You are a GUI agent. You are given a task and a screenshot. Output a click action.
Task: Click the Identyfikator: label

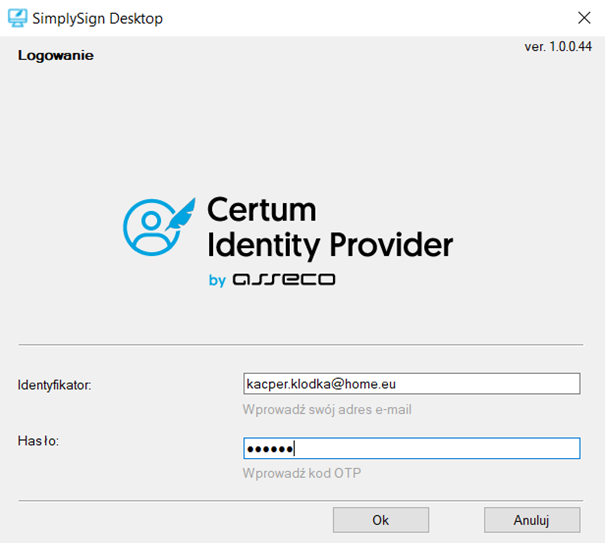54,385
